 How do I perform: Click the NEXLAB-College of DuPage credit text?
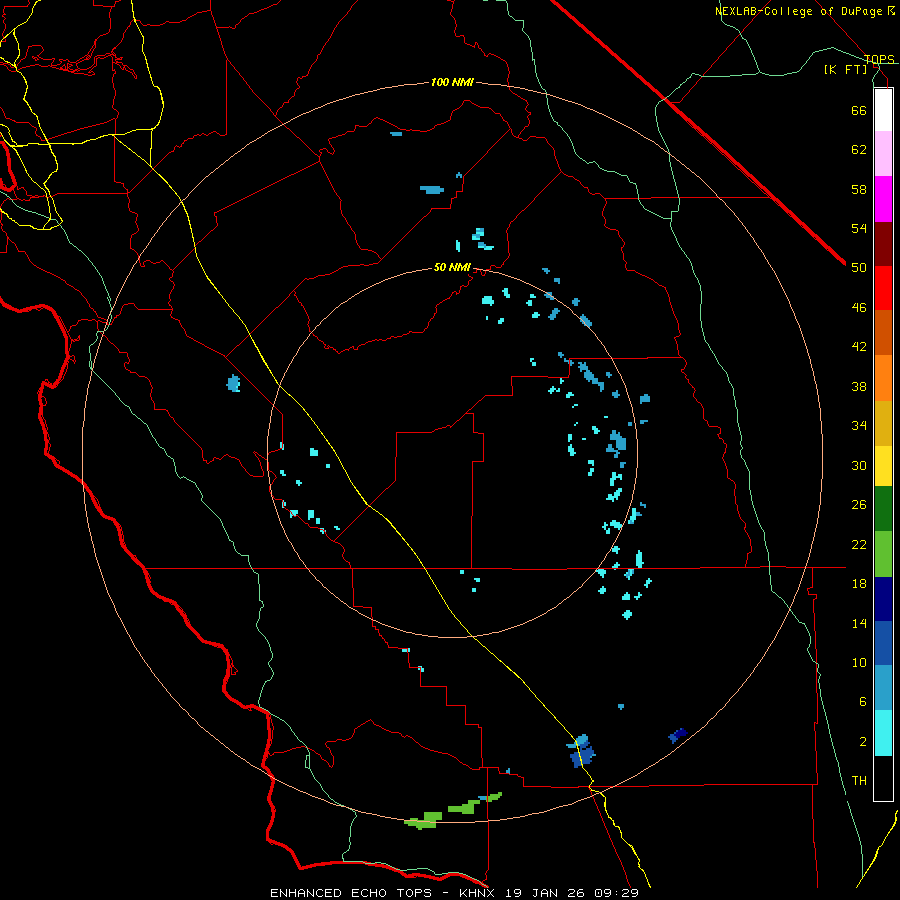[x=801, y=11]
